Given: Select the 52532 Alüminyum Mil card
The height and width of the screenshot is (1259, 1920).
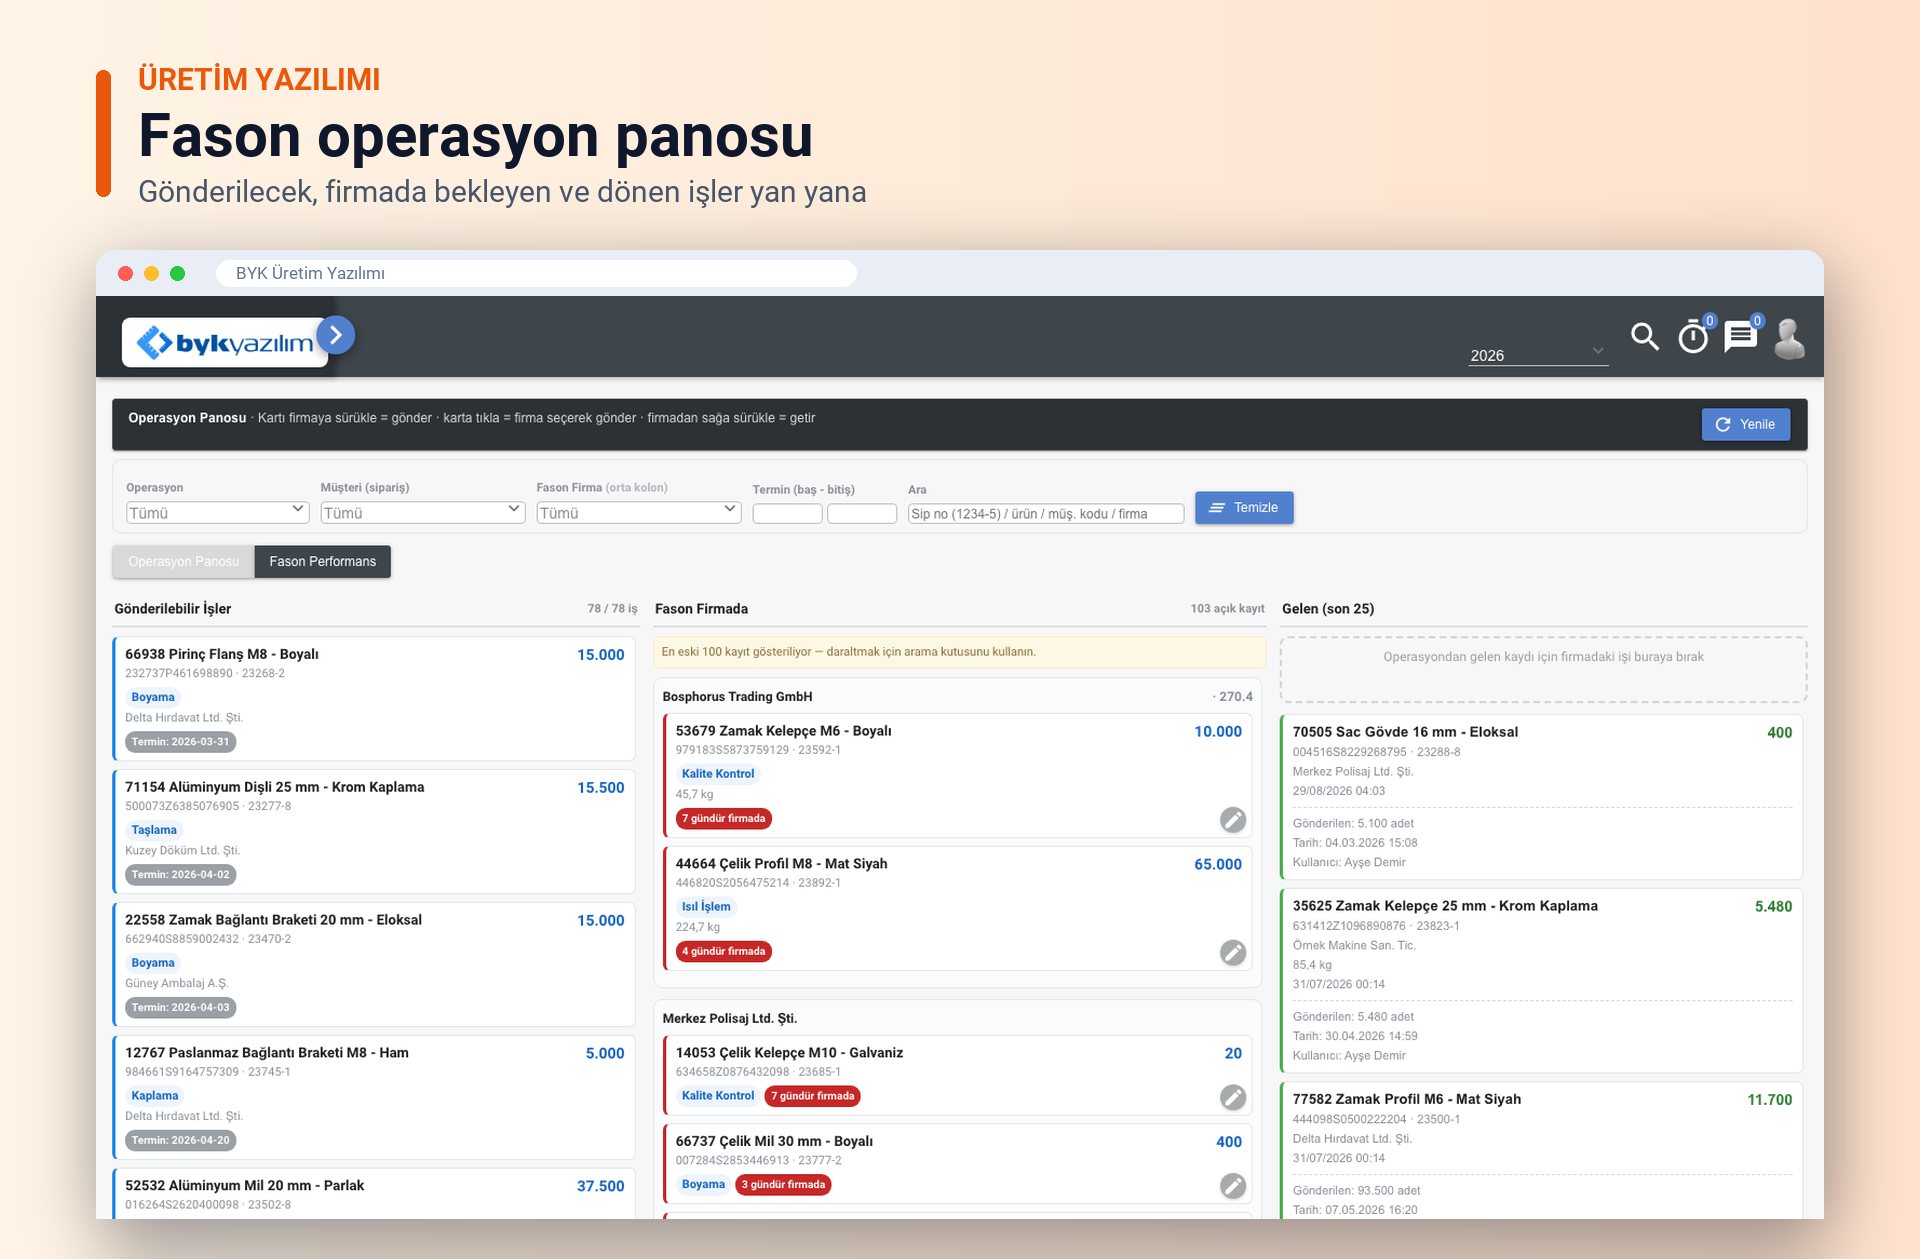Looking at the screenshot, I should (374, 1193).
